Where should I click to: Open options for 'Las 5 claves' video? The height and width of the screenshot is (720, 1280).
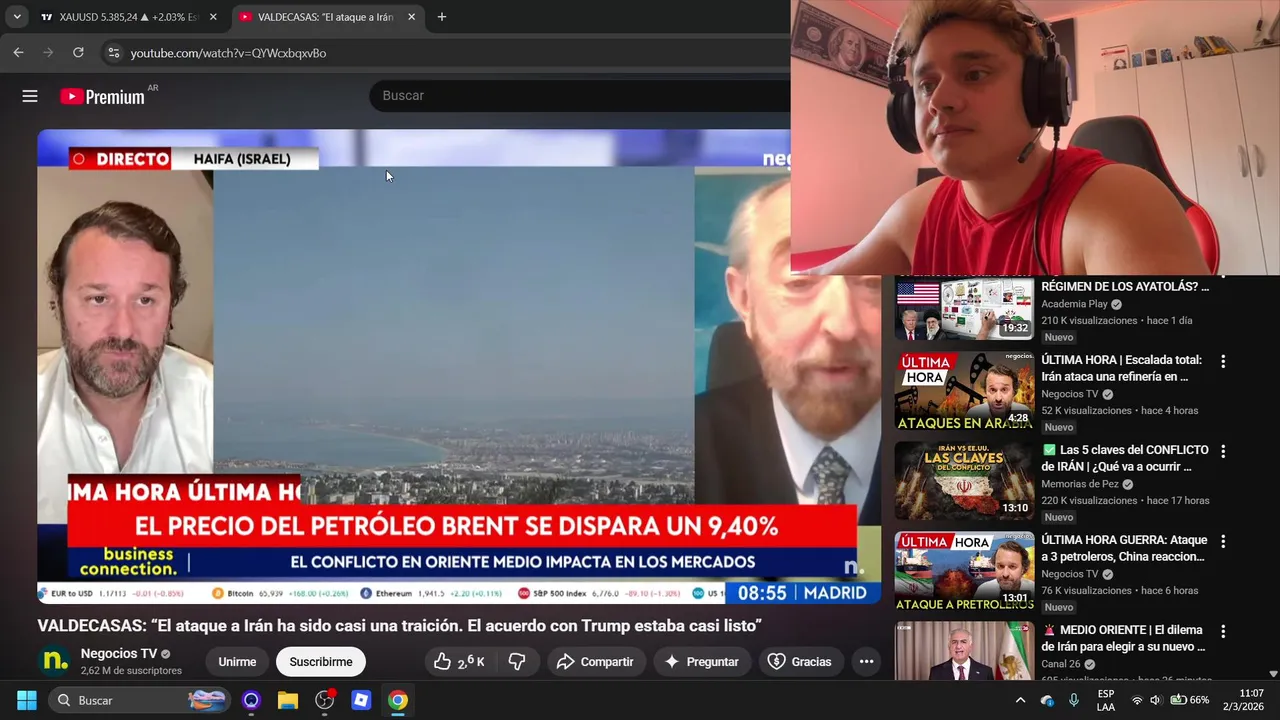(1222, 451)
